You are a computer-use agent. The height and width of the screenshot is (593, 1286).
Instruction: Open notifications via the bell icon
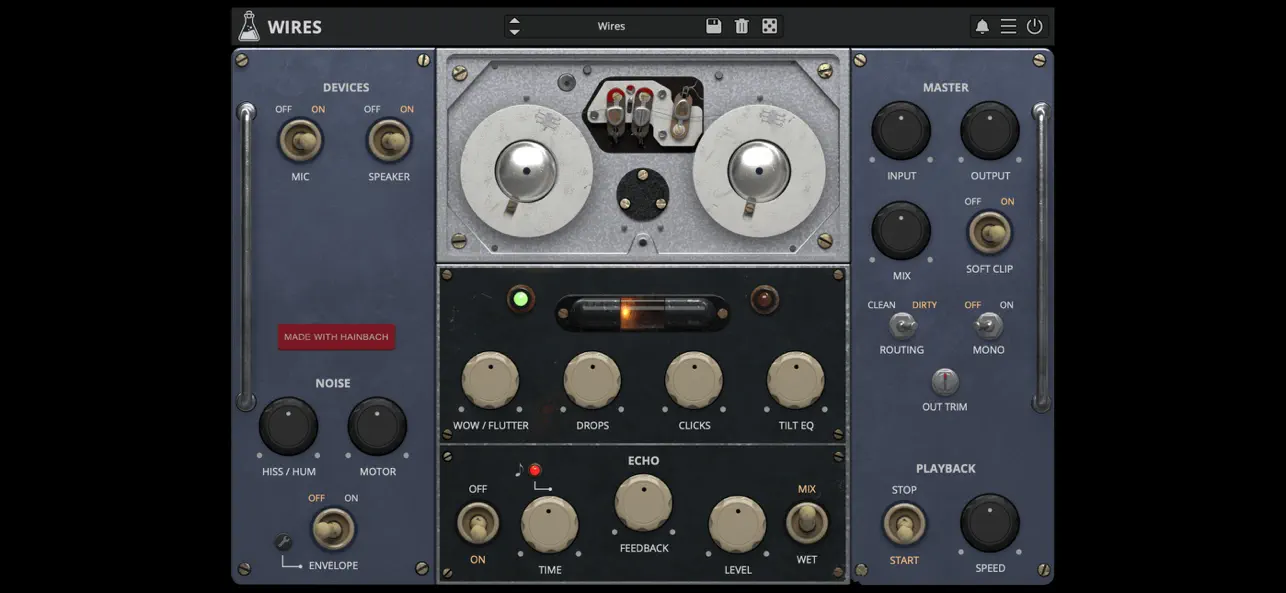(x=981, y=25)
